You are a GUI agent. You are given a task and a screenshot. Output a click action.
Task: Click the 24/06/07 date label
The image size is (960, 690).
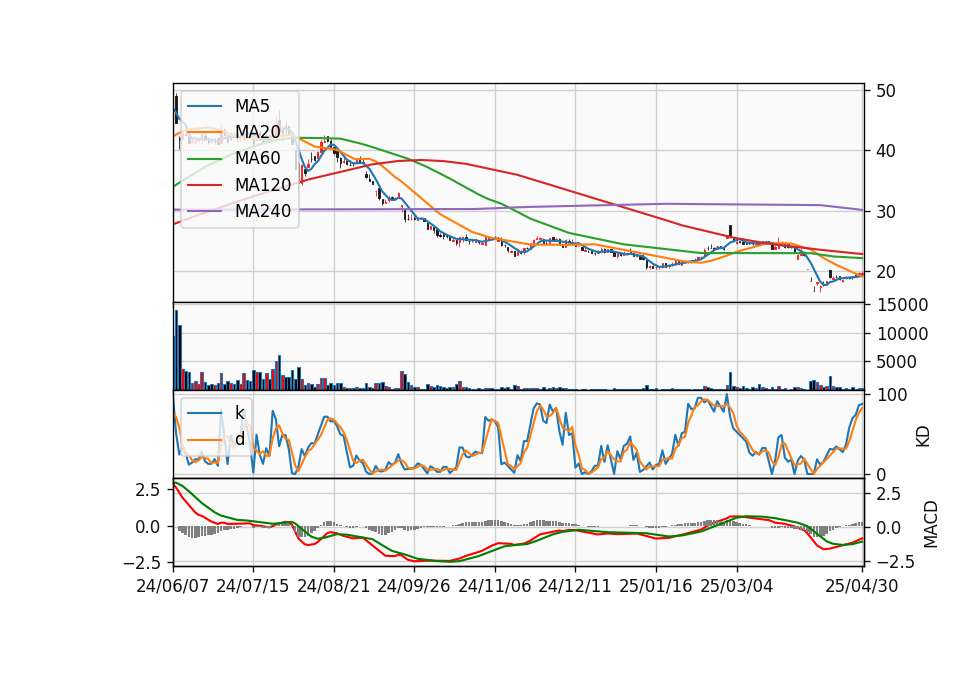(173, 586)
